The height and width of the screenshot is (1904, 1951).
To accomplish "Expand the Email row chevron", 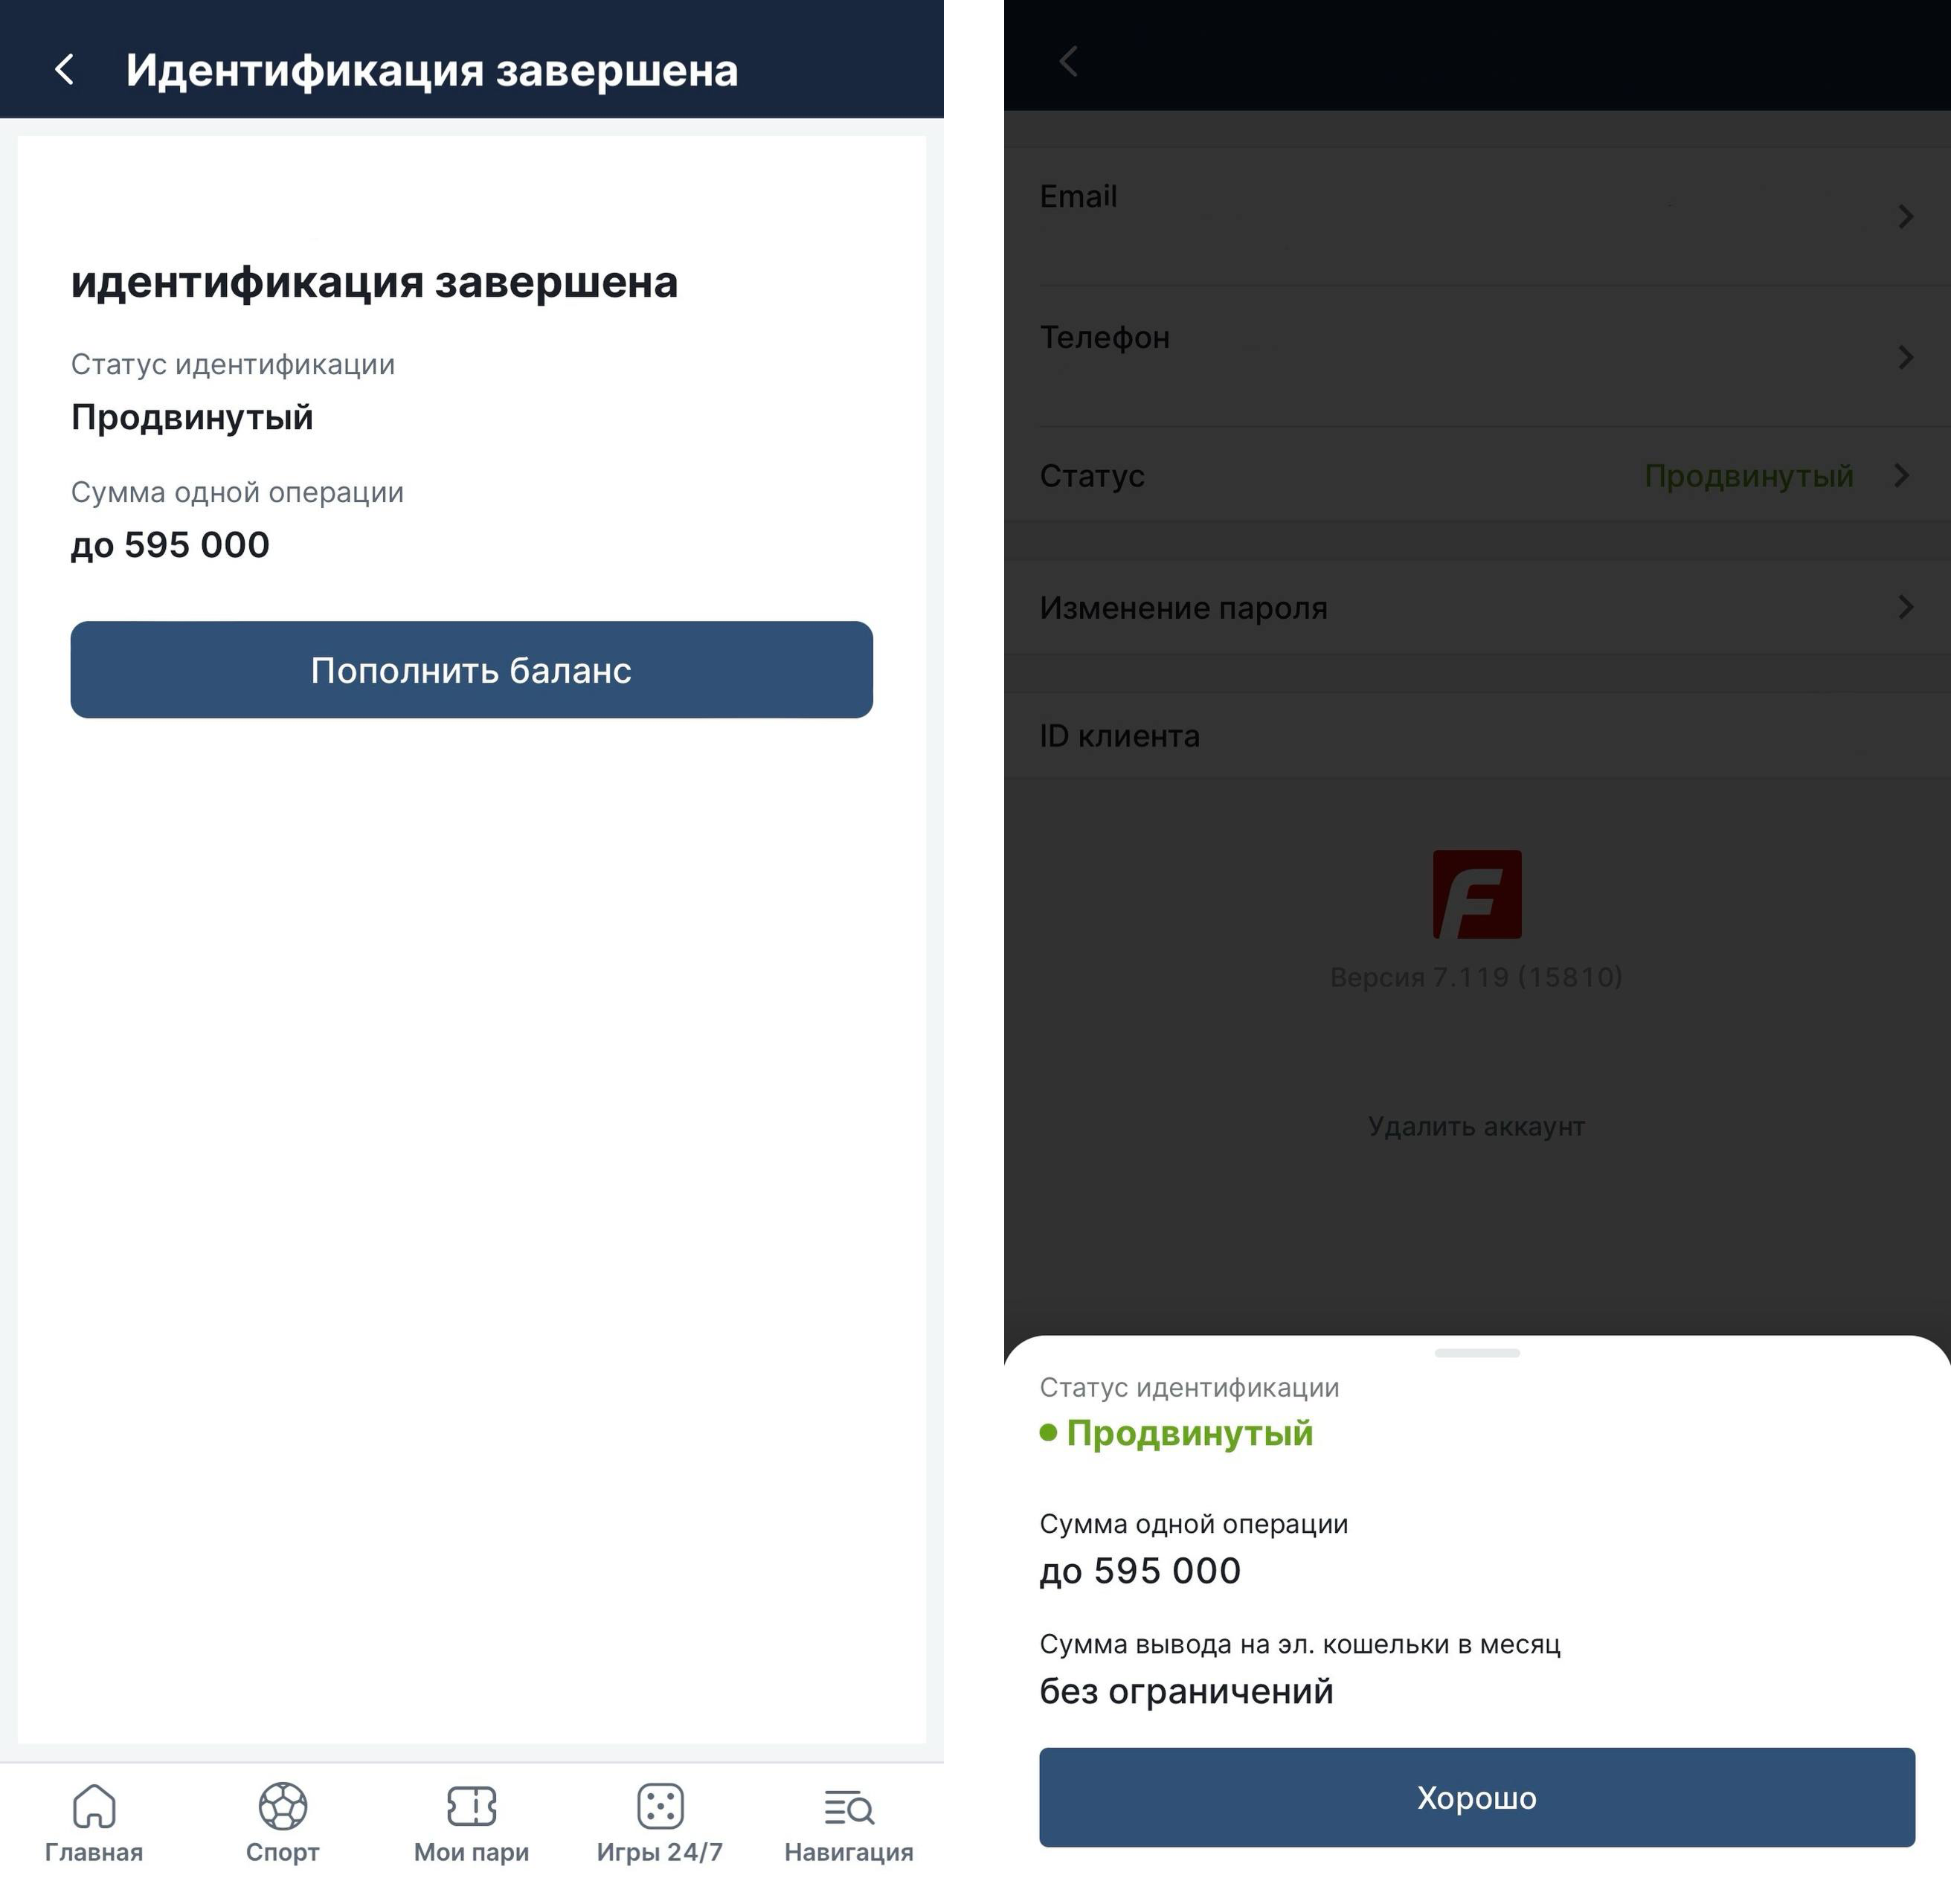I will pos(1905,216).
